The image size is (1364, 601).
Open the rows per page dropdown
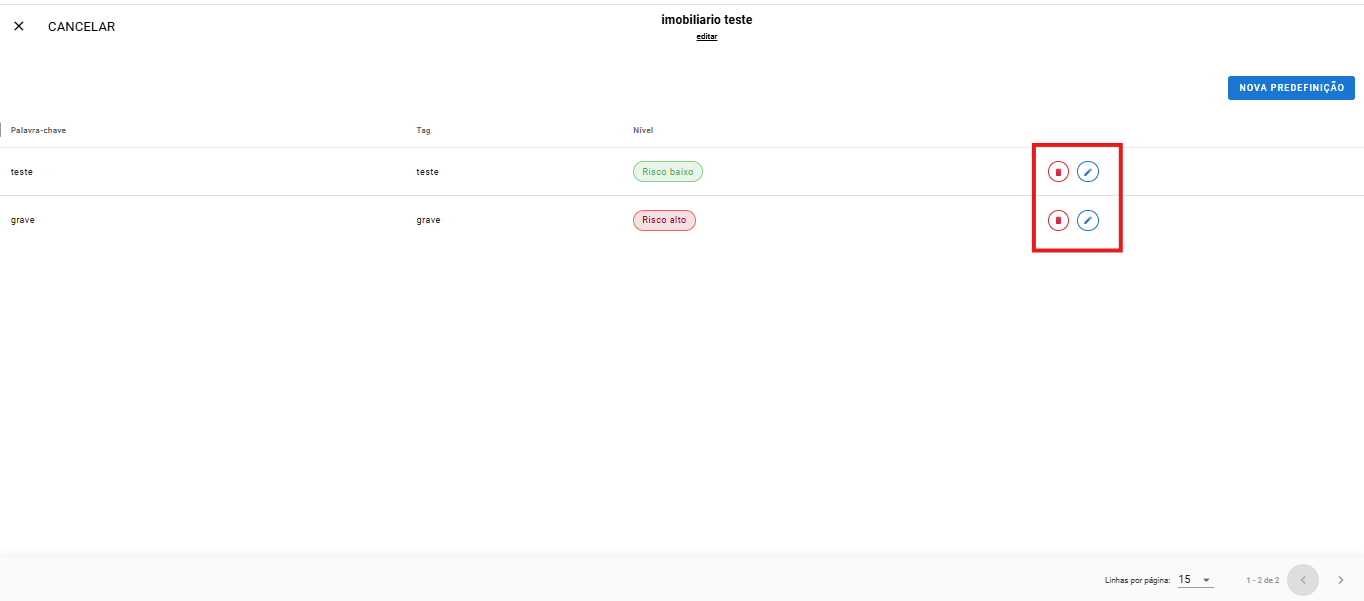1195,579
